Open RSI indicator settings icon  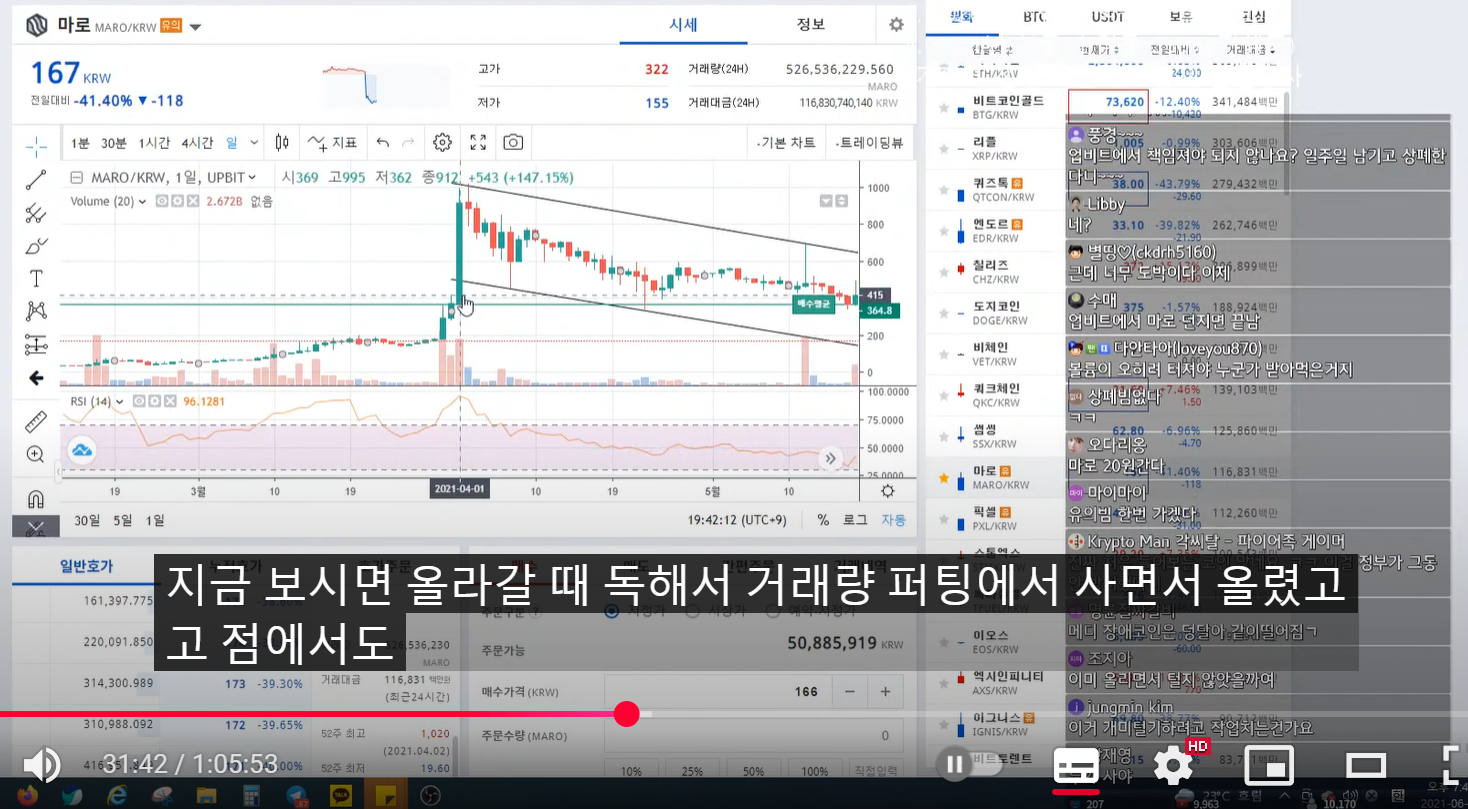pos(154,401)
